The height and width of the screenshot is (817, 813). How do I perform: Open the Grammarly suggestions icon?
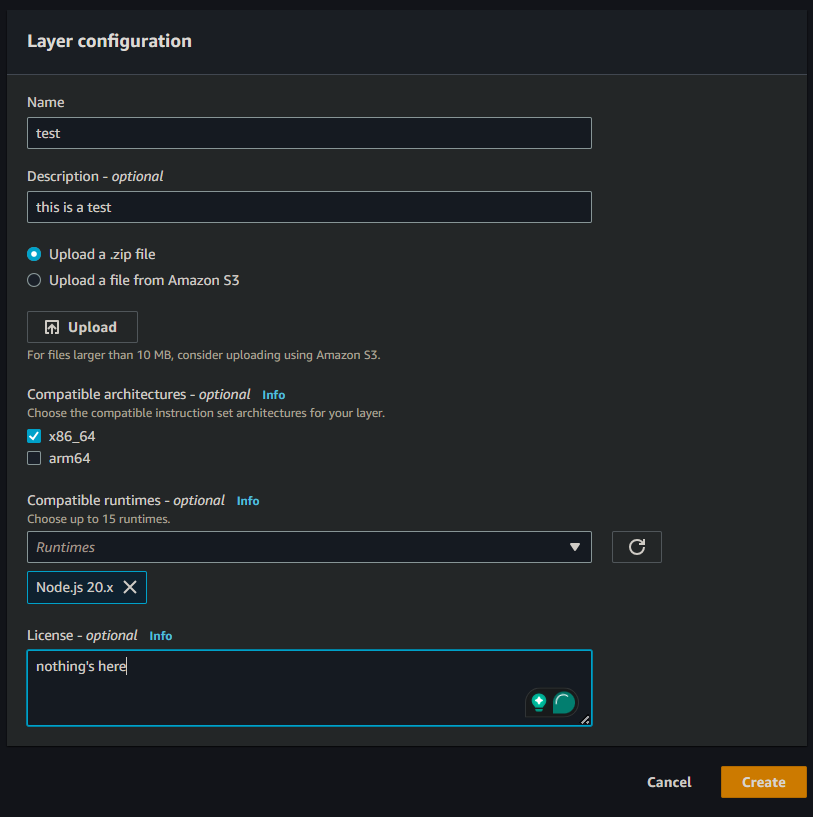click(x=564, y=703)
